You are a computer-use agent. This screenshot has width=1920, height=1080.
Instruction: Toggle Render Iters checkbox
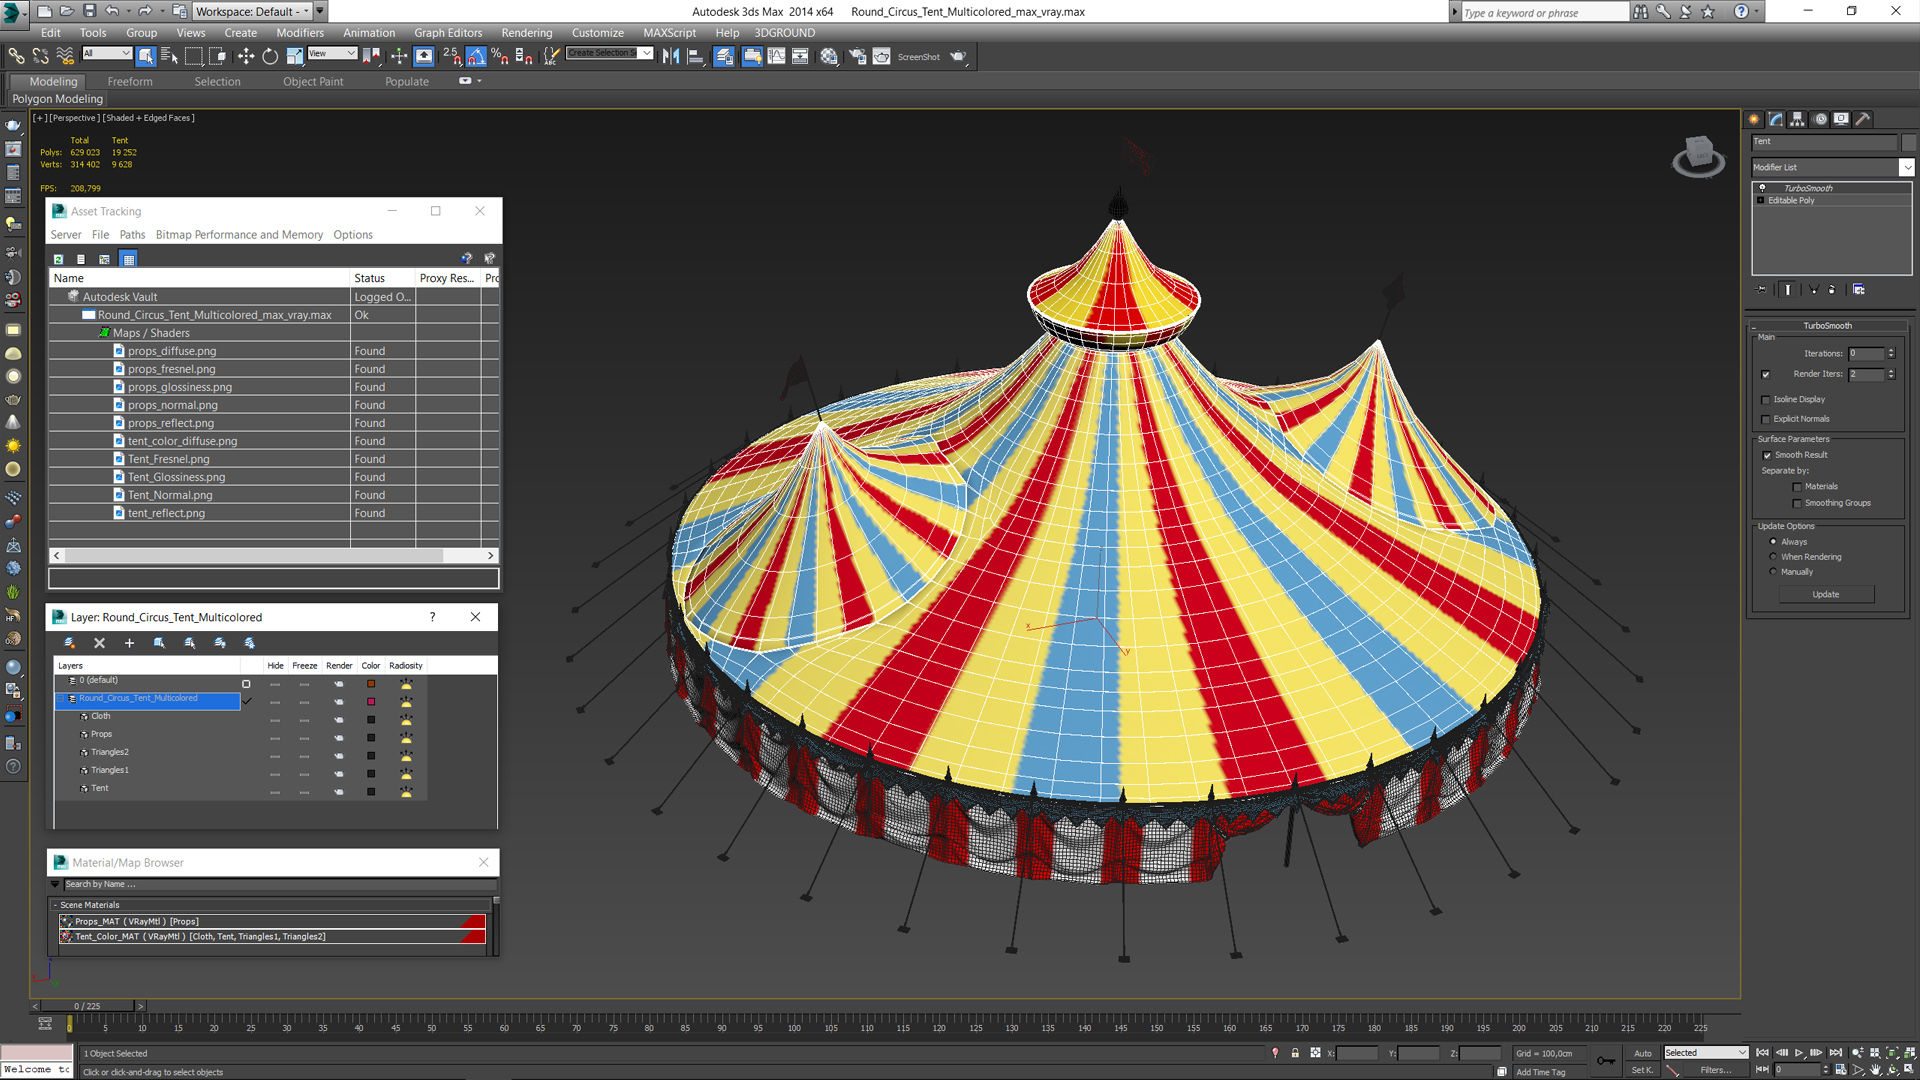point(1766,375)
